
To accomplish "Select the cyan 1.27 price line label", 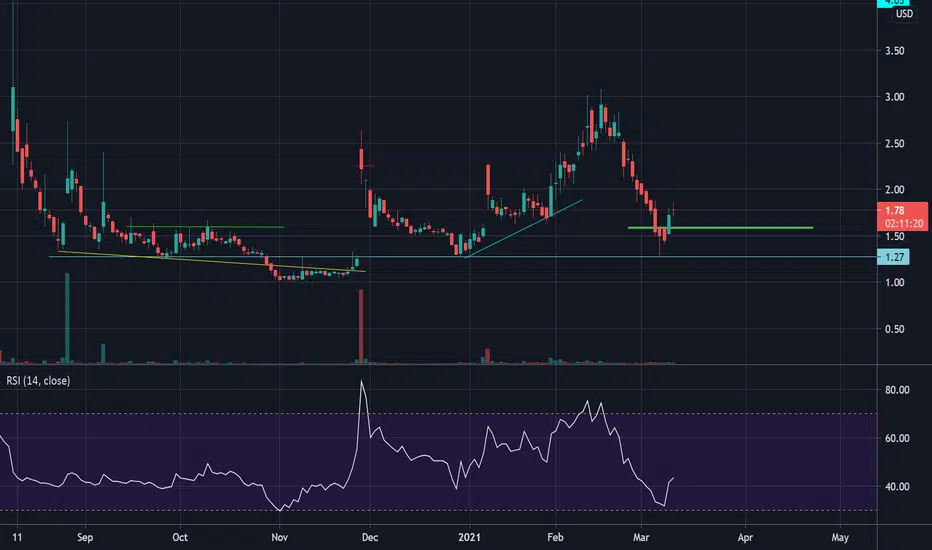I will (893, 257).
